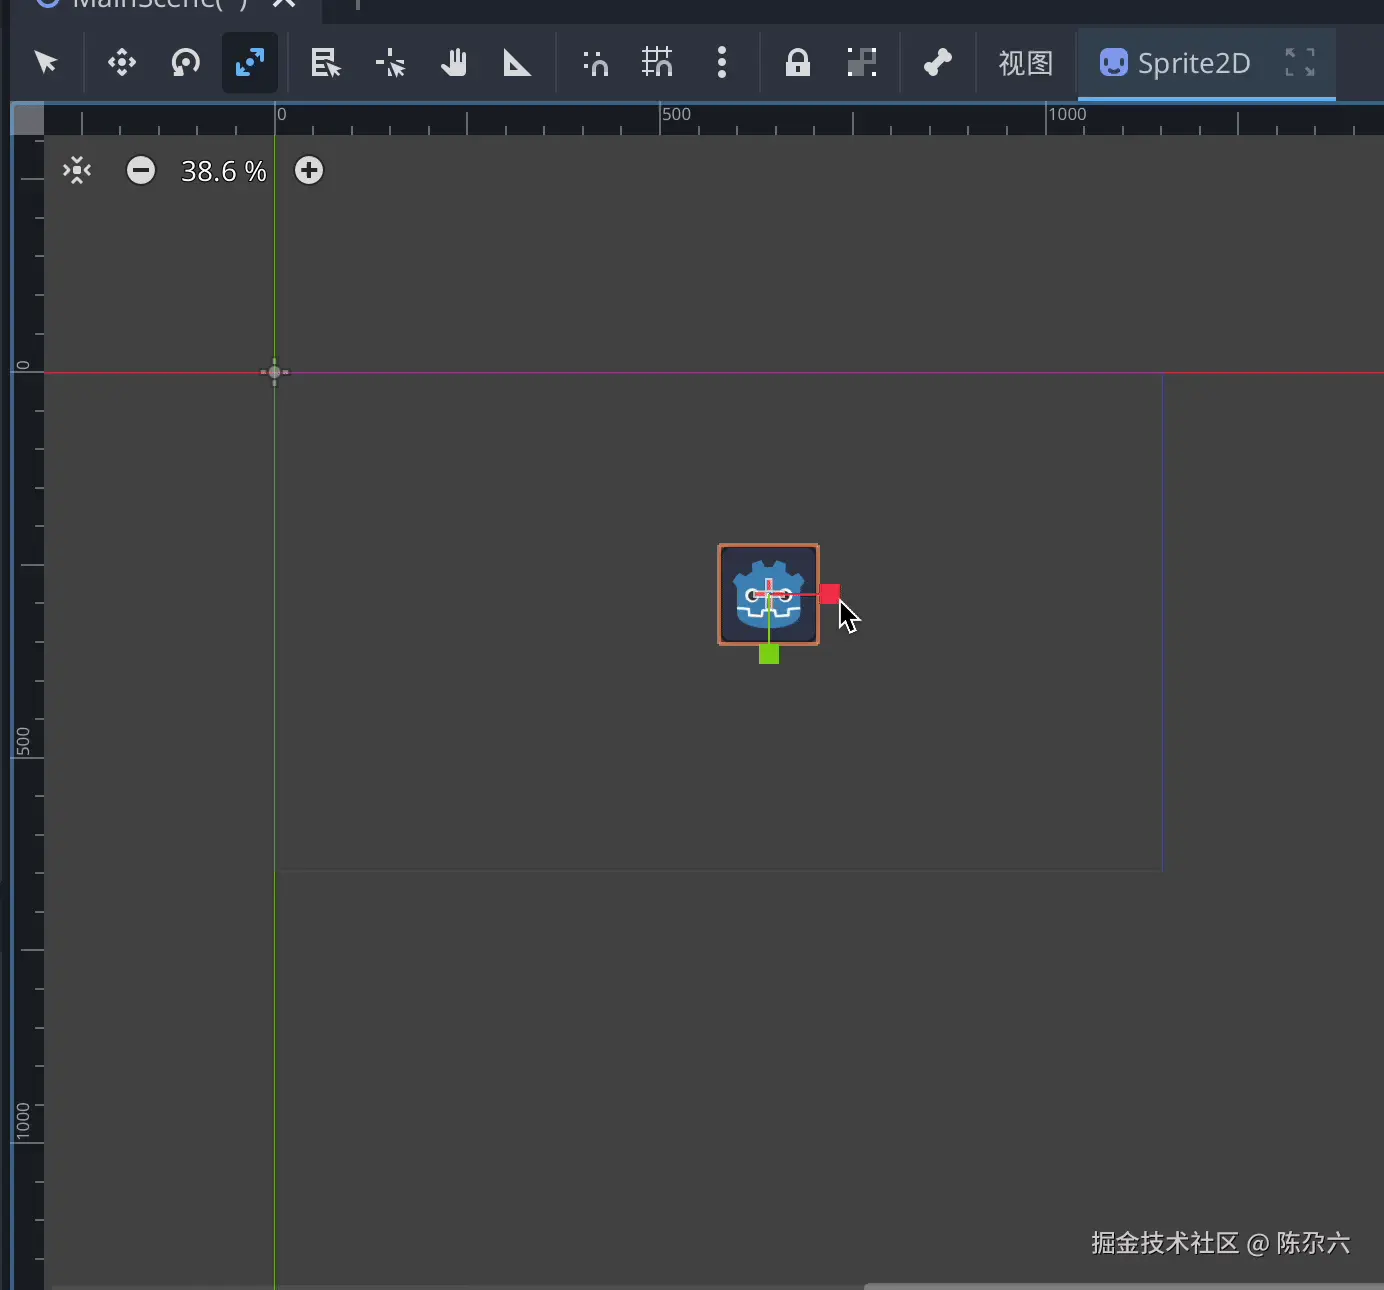Center the view on selection
This screenshot has width=1384, height=1290.
click(77, 171)
